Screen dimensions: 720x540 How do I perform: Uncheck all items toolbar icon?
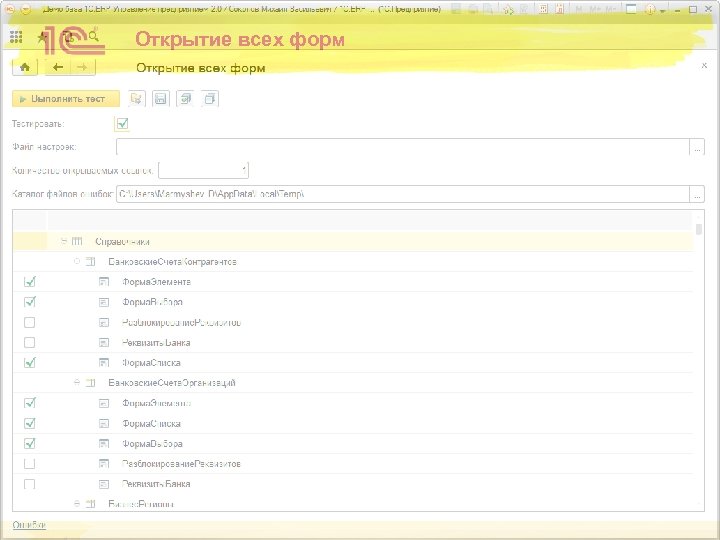pos(210,99)
